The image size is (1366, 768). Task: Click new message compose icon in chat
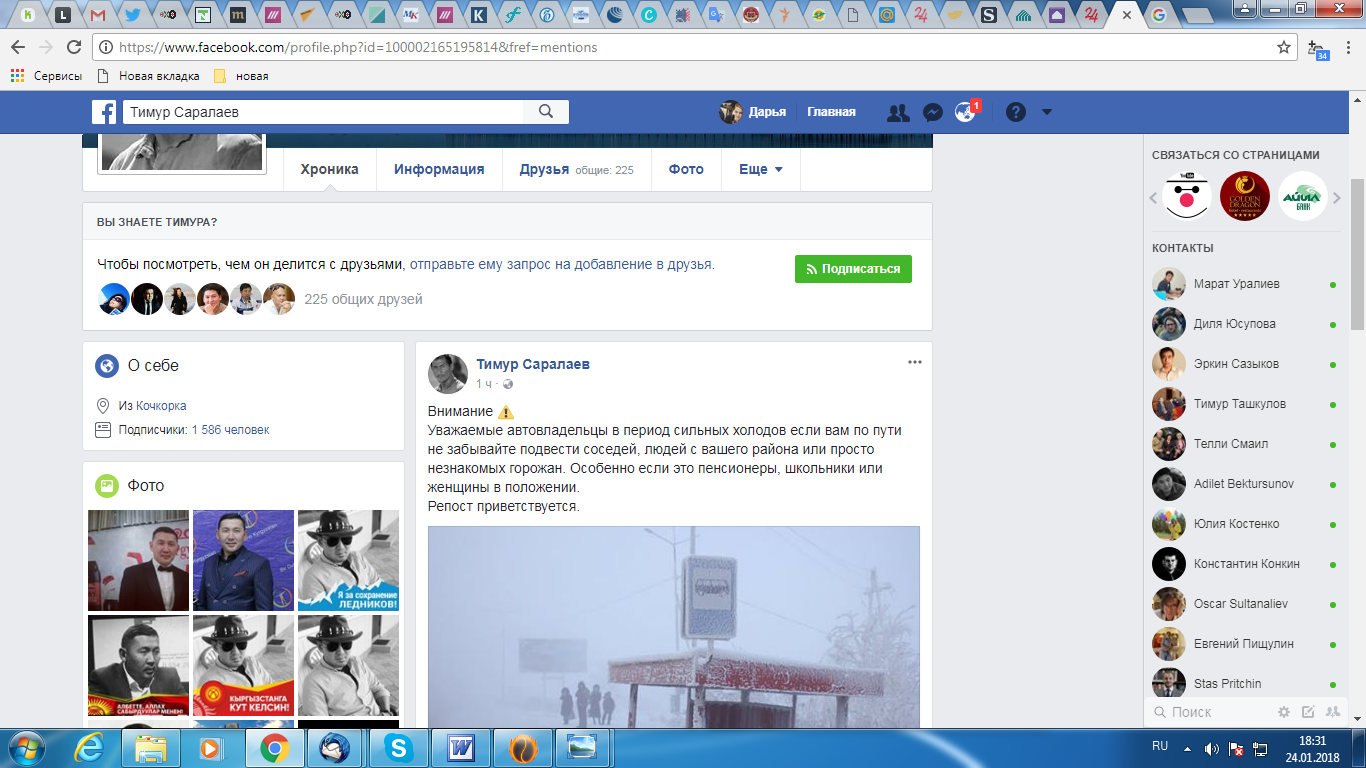[1308, 712]
